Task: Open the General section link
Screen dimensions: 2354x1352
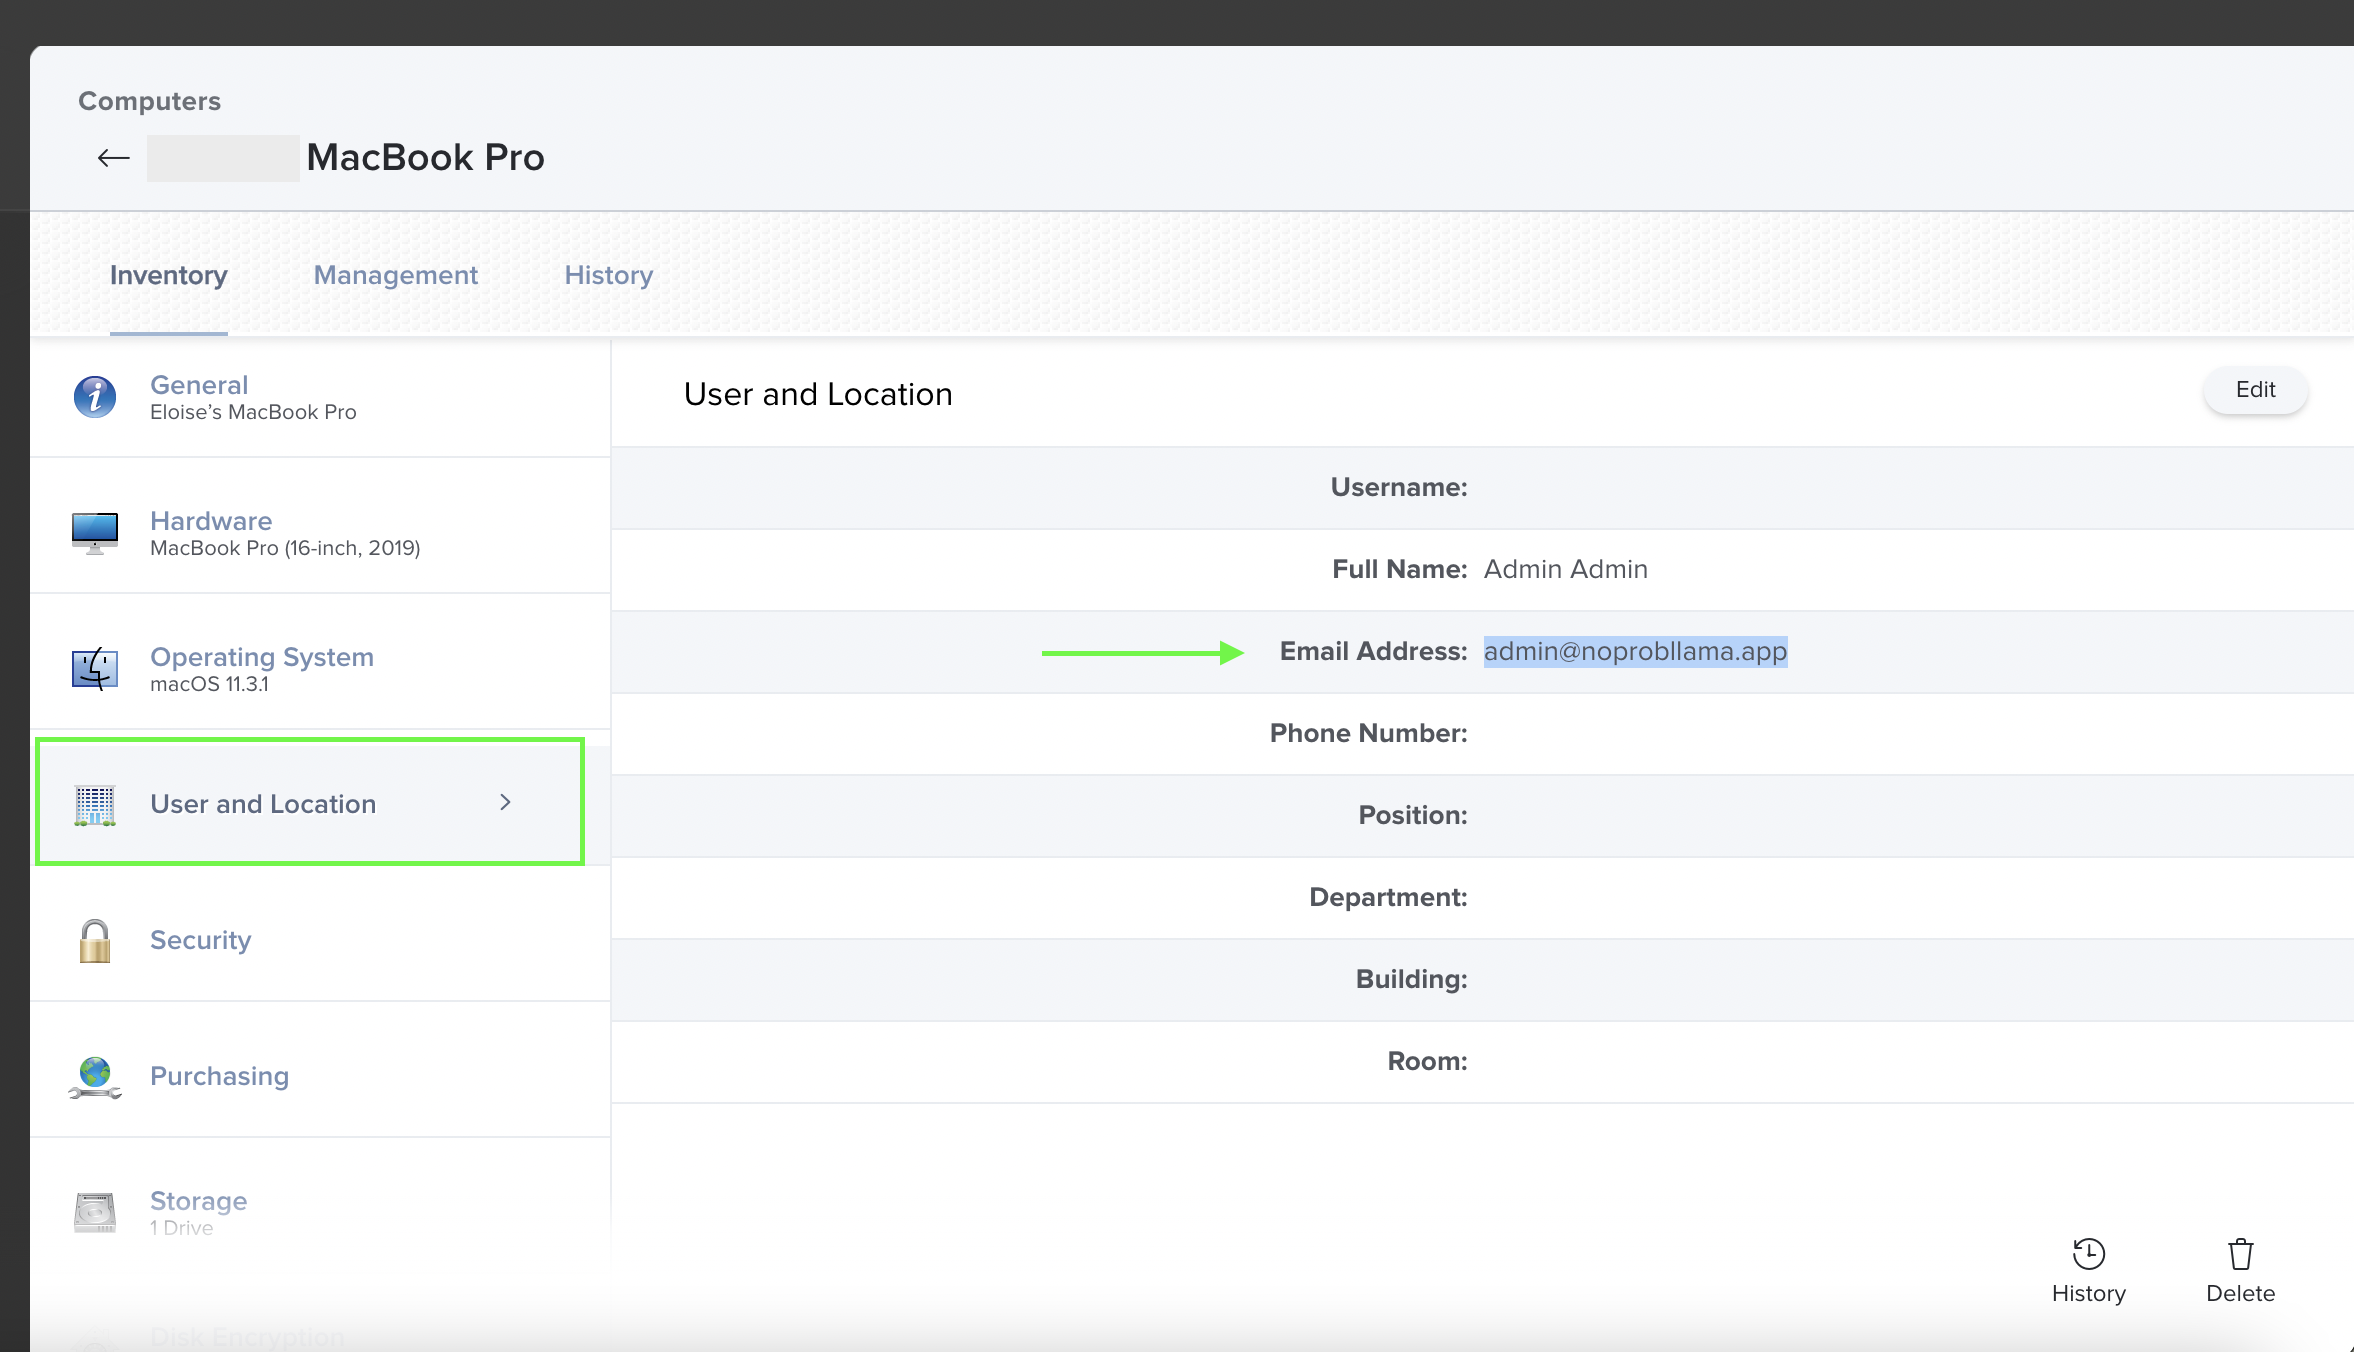Action: tap(199, 385)
